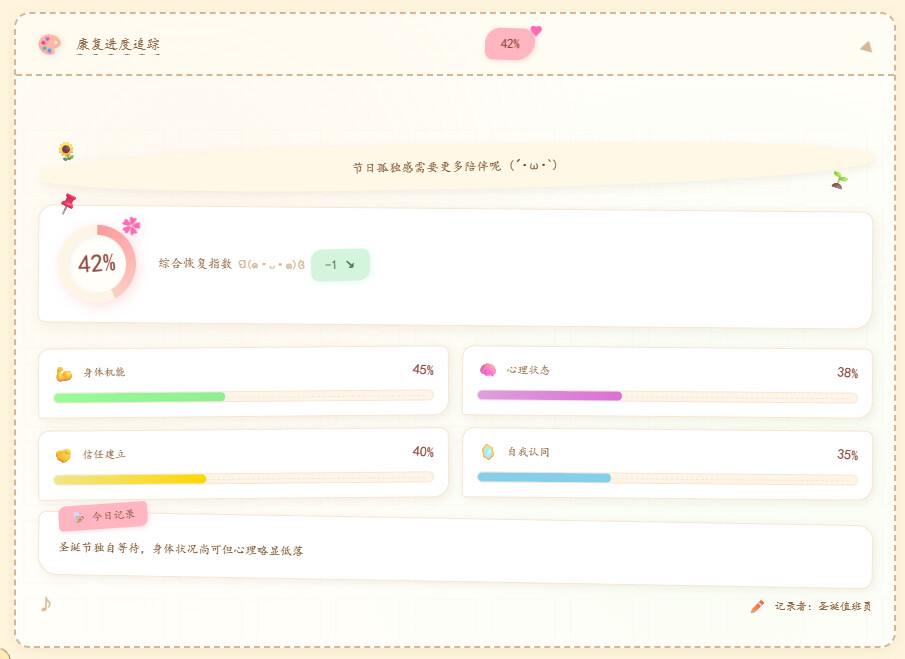The image size is (905, 659).
Task: Collapse the panel with the triangle arrow
Action: tap(866, 47)
